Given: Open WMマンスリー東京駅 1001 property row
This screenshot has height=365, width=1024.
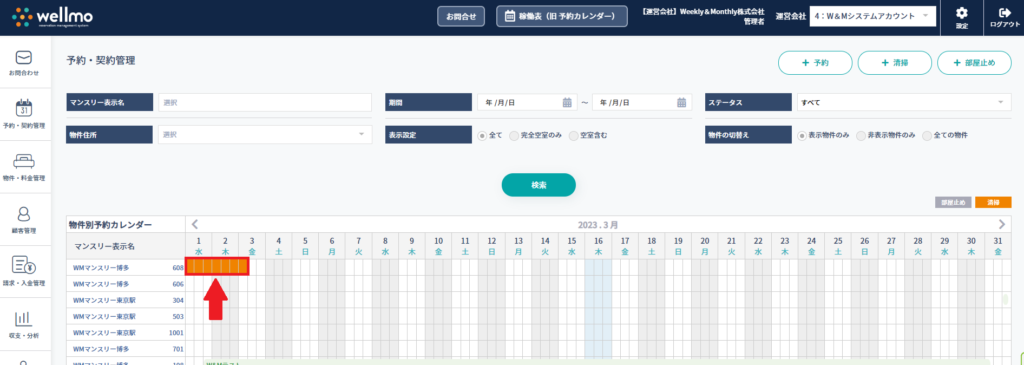Looking at the screenshot, I should [126, 332].
